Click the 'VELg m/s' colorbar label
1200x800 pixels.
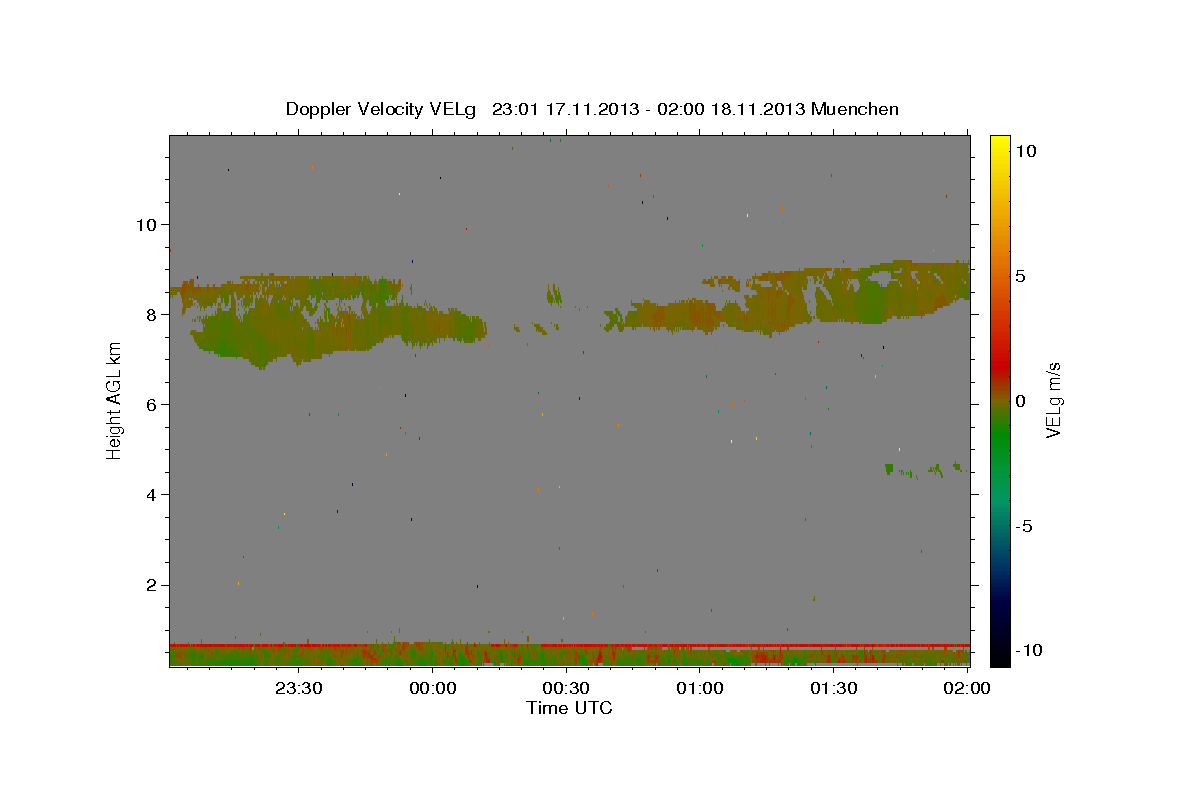point(1053,400)
